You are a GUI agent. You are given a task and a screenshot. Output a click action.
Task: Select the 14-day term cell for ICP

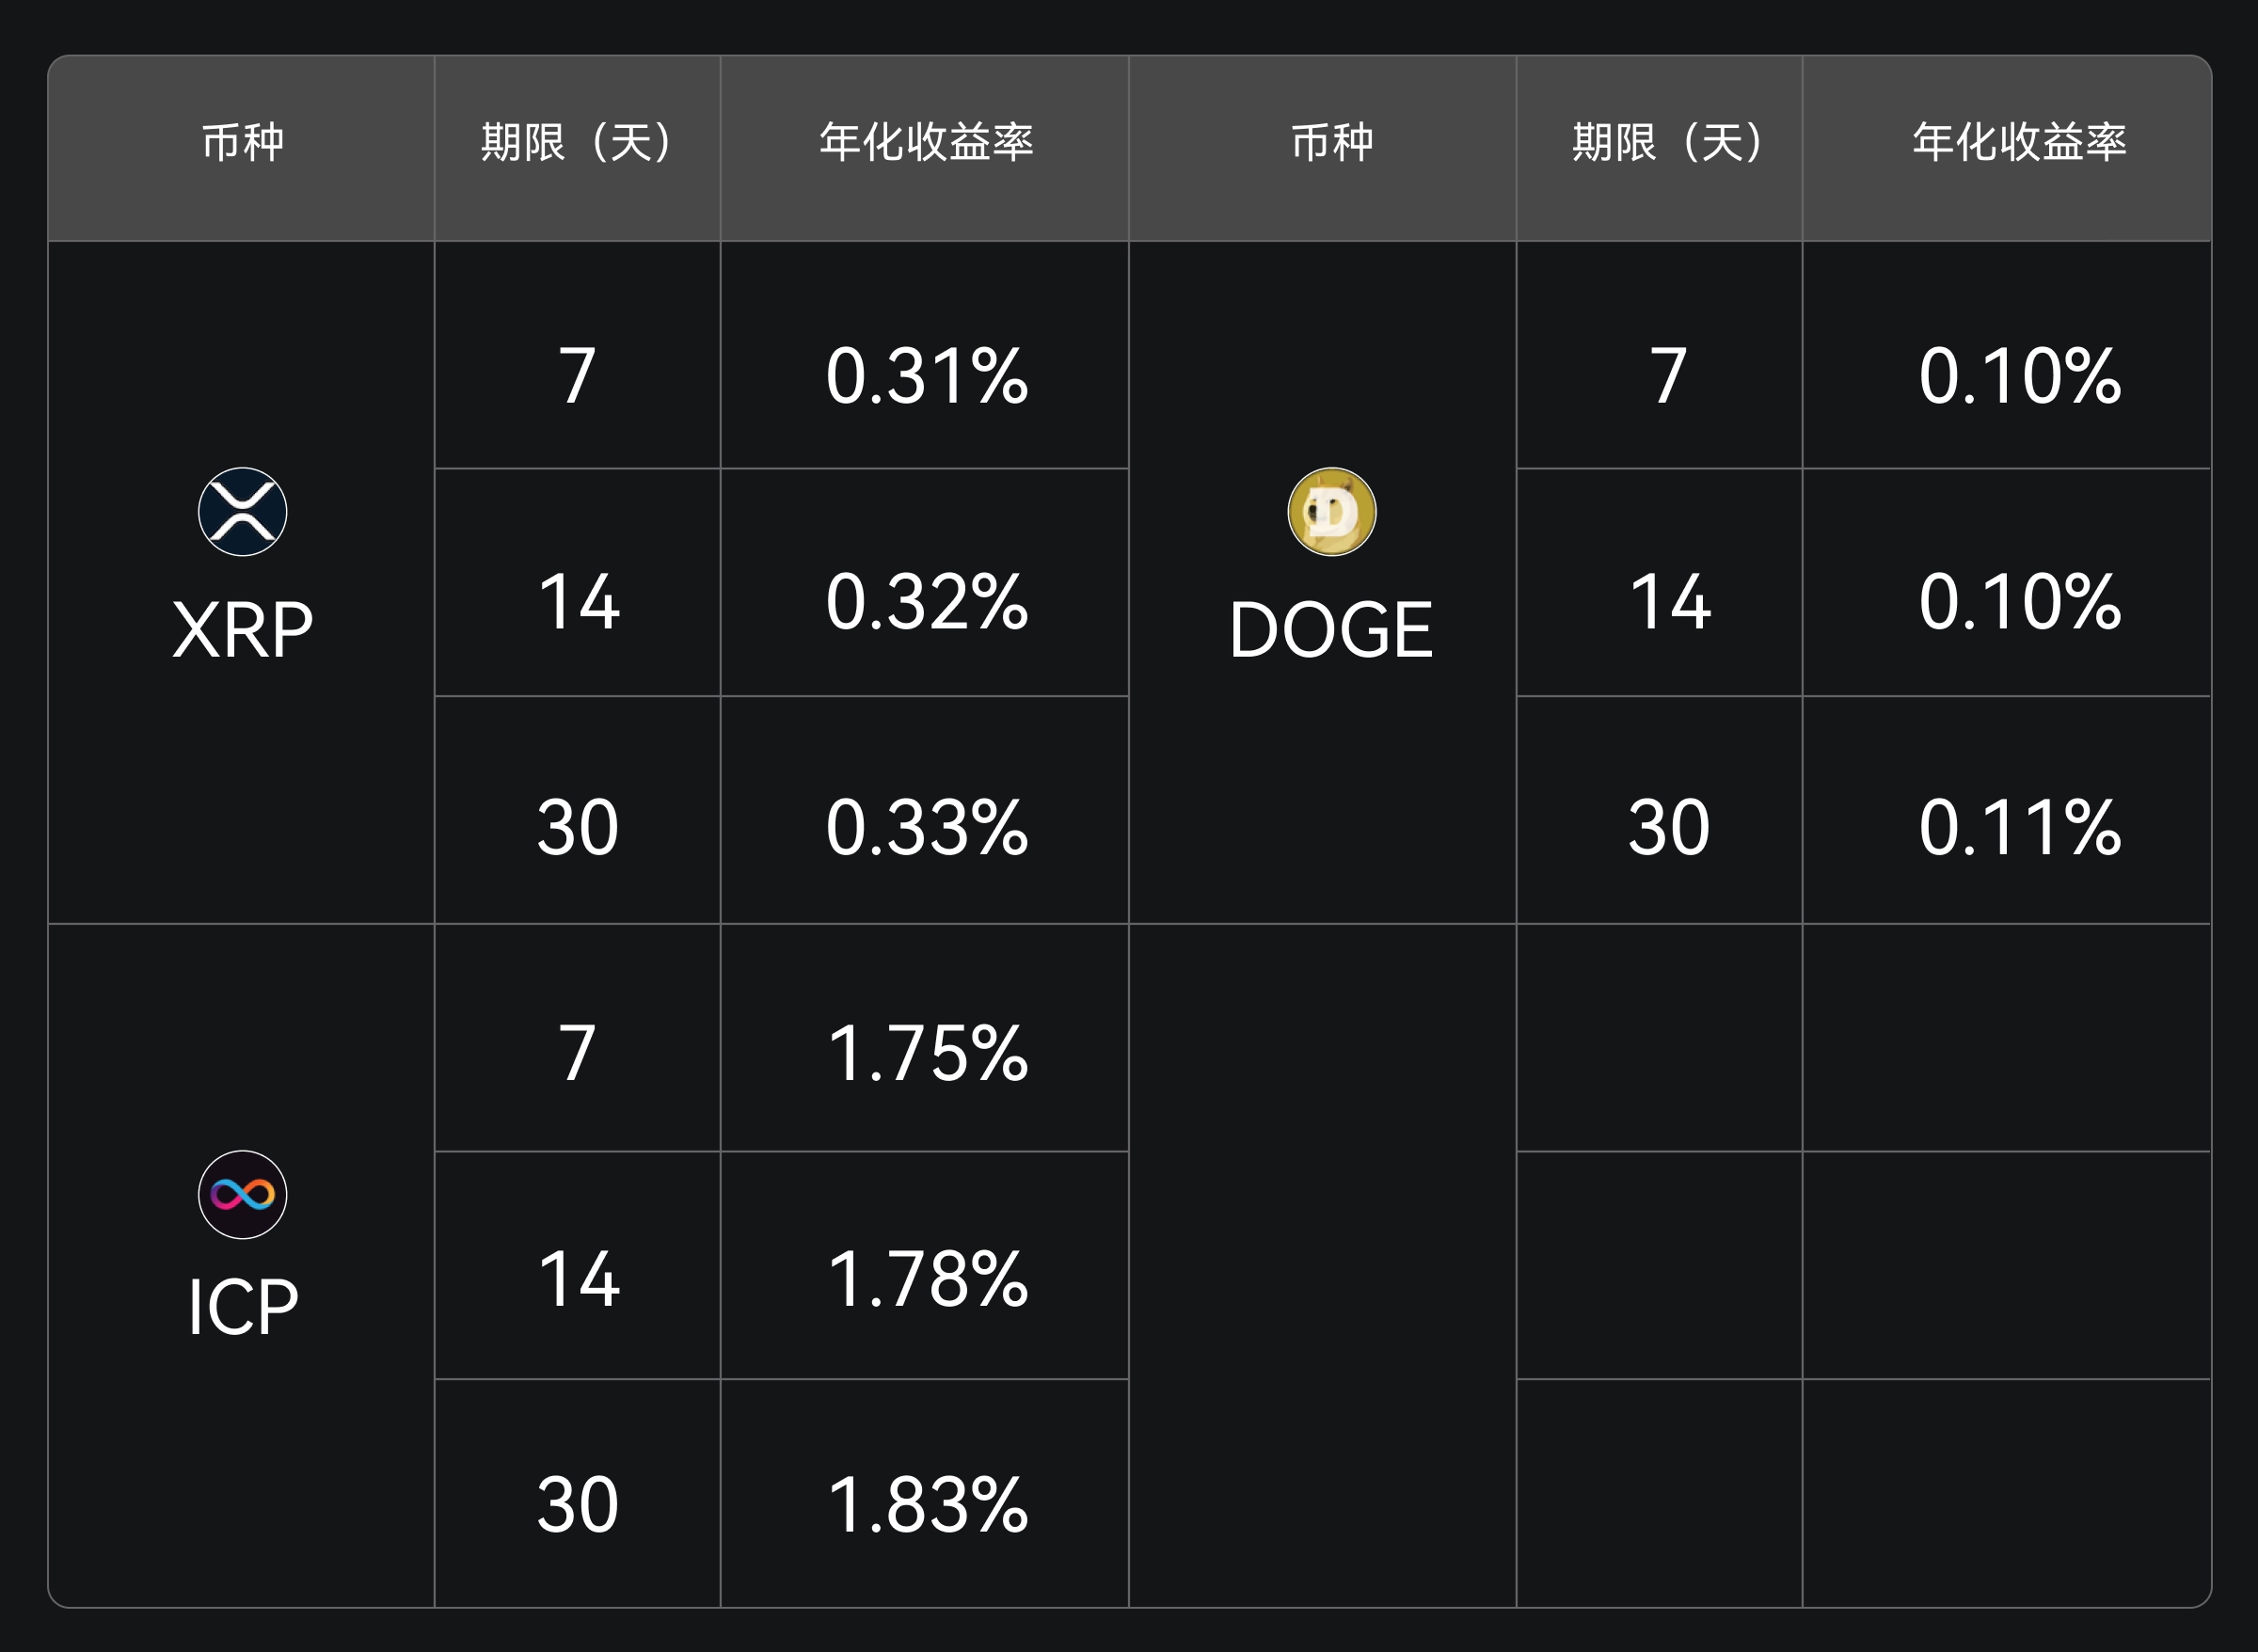click(577, 1280)
